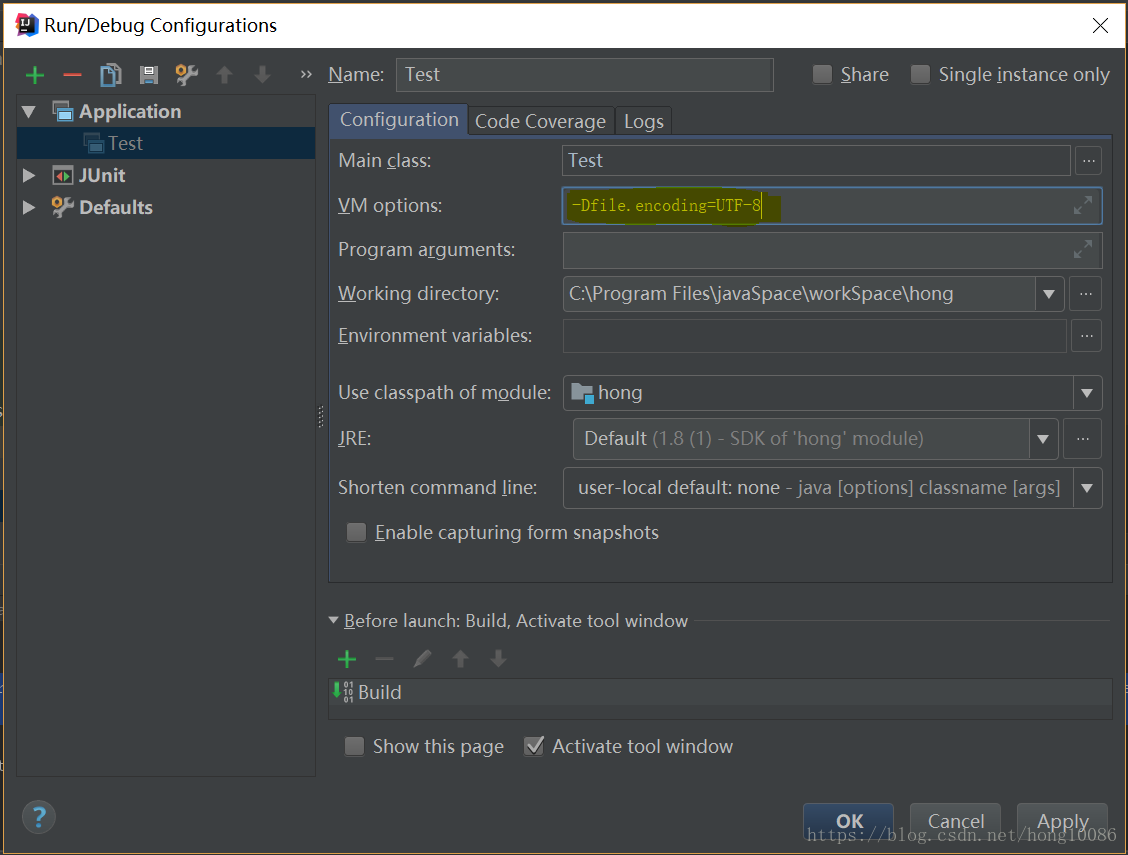Click the green Add New Configuration plus icon

coord(35,75)
